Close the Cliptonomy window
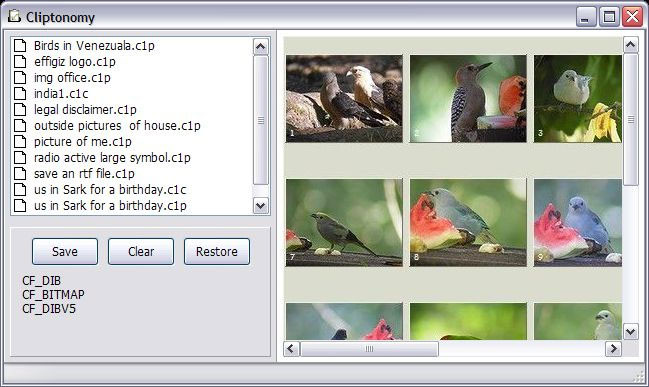649x387 pixels. (633, 17)
